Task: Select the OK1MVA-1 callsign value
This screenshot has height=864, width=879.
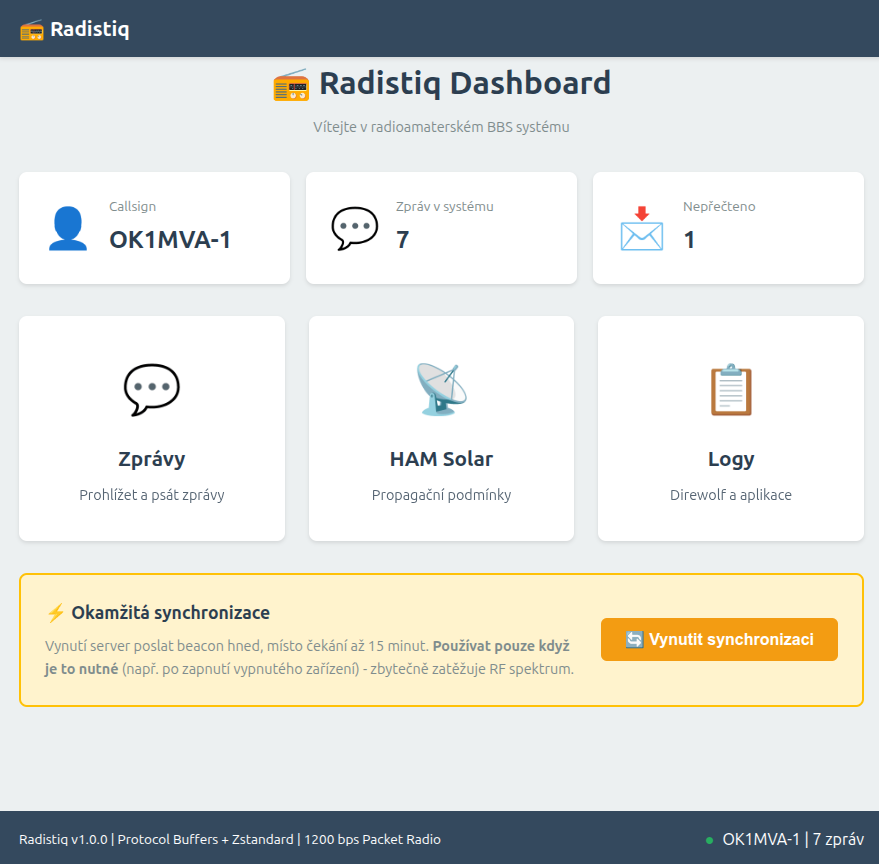Action: point(170,240)
